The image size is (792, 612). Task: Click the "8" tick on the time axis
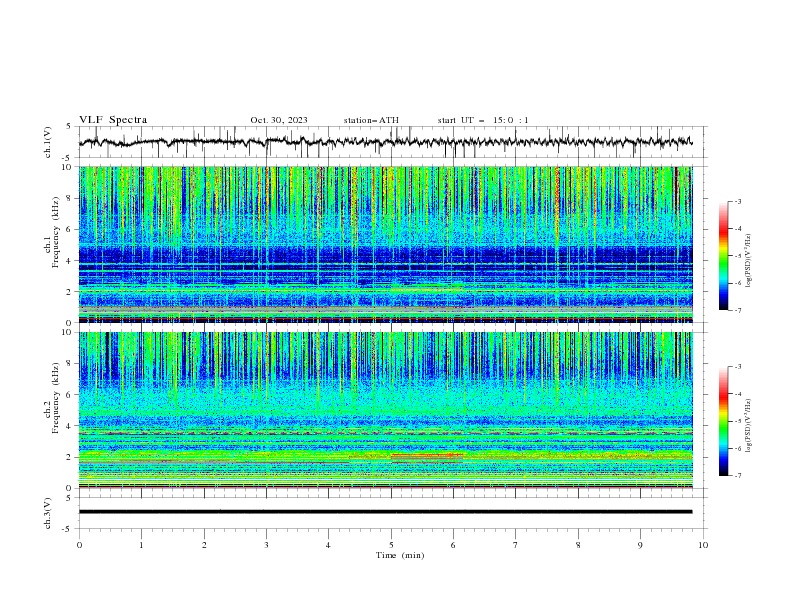[578, 545]
